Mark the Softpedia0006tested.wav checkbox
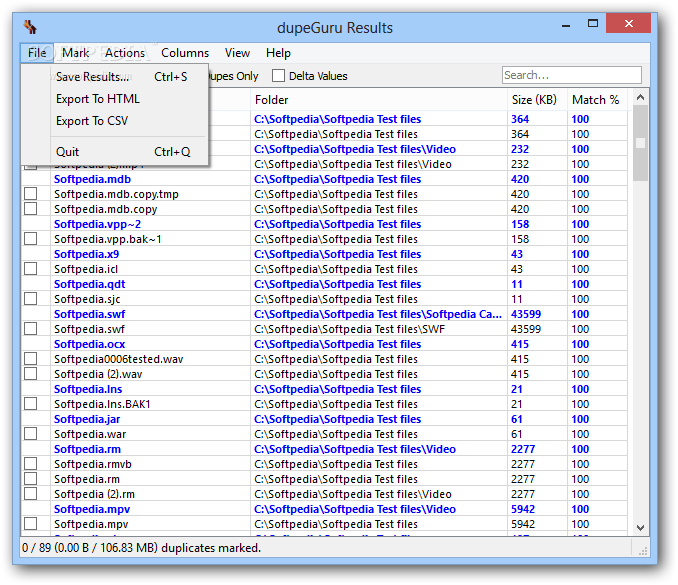Image resolution: width=678 pixels, height=585 pixels. 30,359
